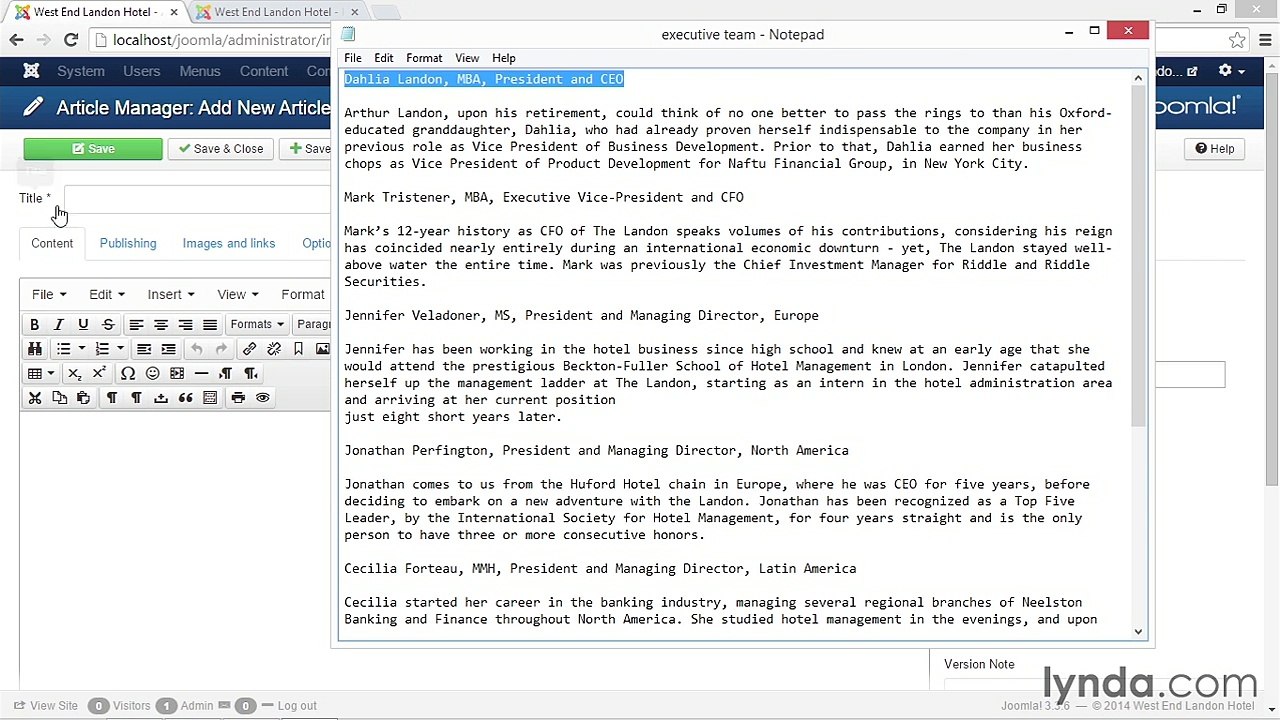
Task: Insert special character with omega icon
Action: 128,373
